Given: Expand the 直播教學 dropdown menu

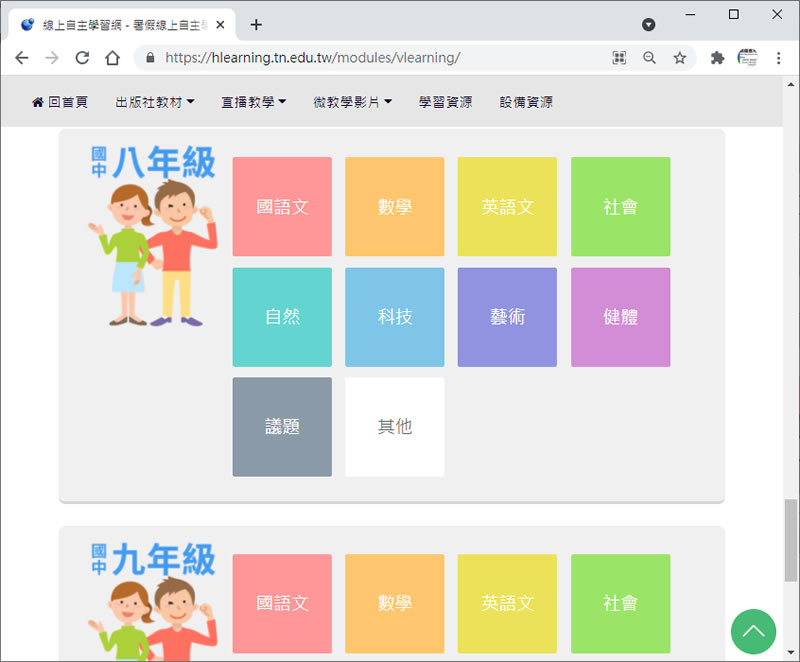Looking at the screenshot, I should pos(254,102).
